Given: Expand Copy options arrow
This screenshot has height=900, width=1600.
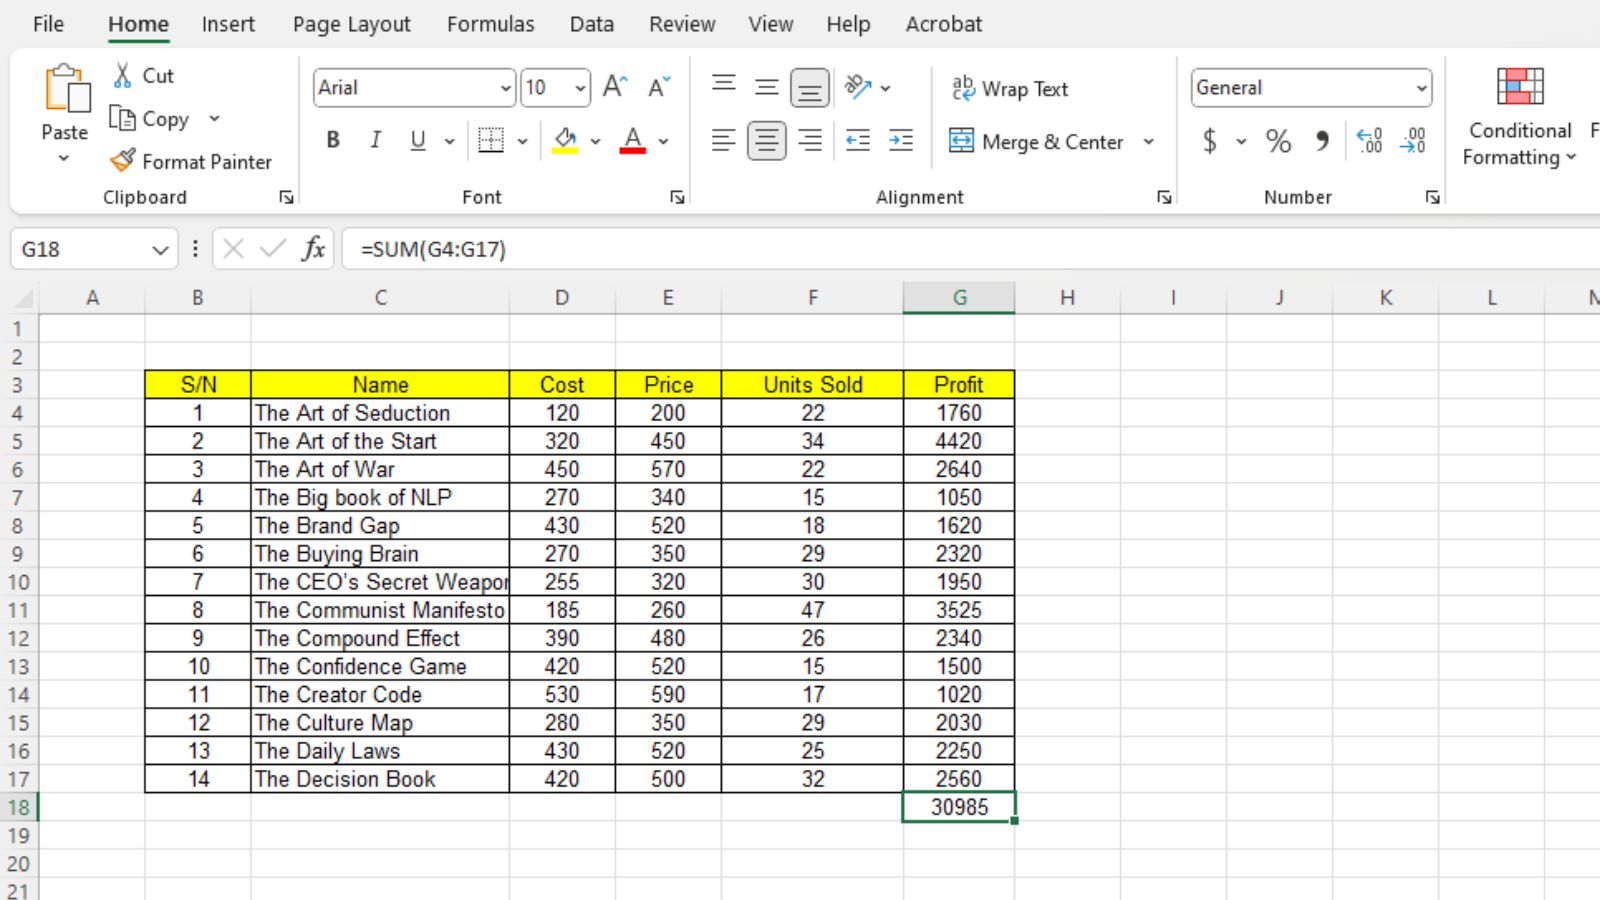Looking at the screenshot, I should click(x=214, y=119).
